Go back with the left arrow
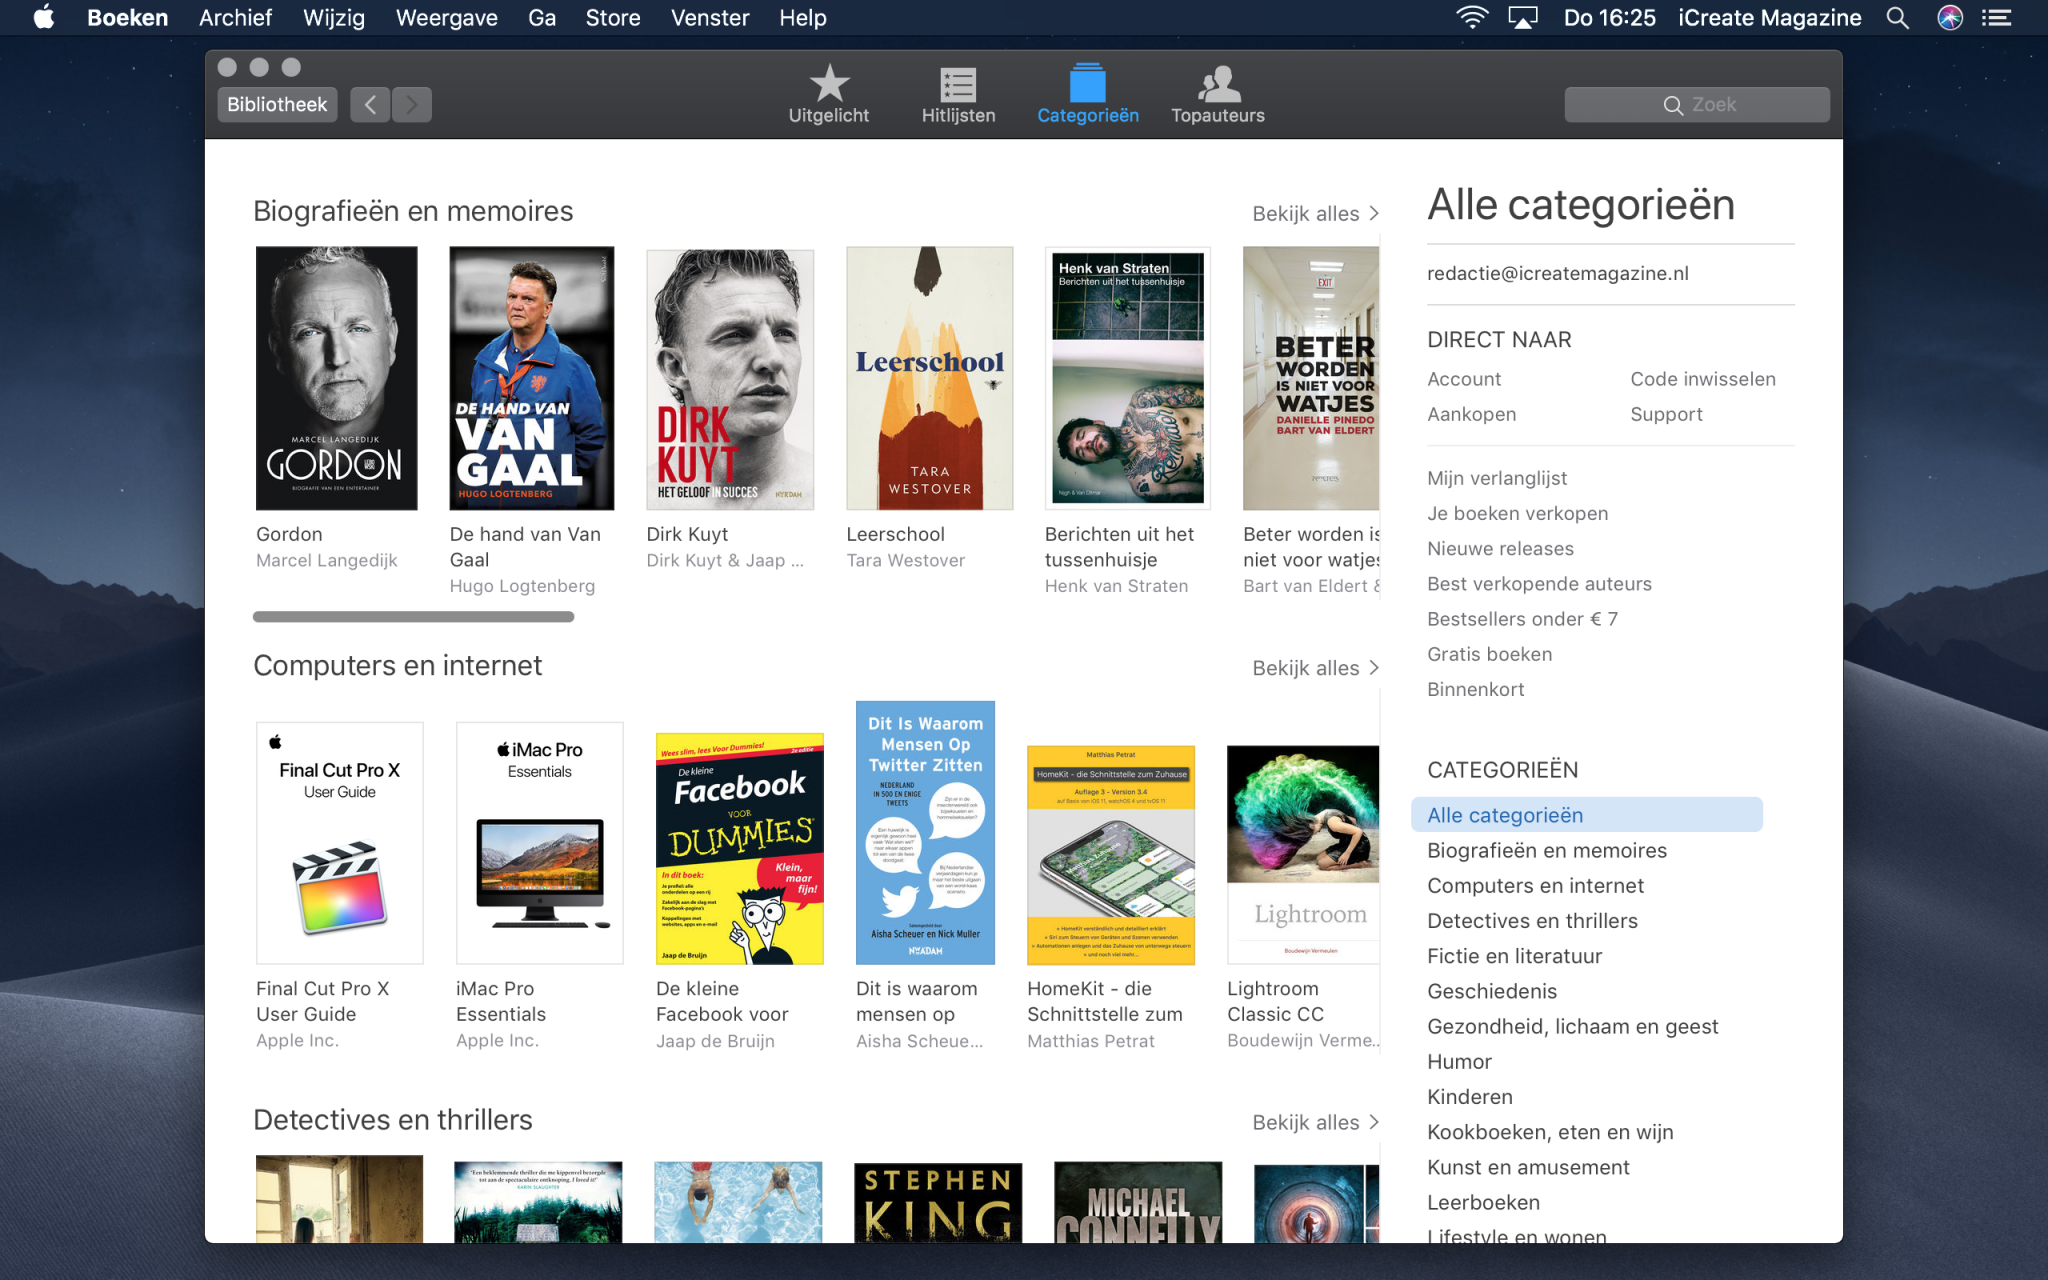Viewport: 2048px width, 1280px height. (370, 105)
